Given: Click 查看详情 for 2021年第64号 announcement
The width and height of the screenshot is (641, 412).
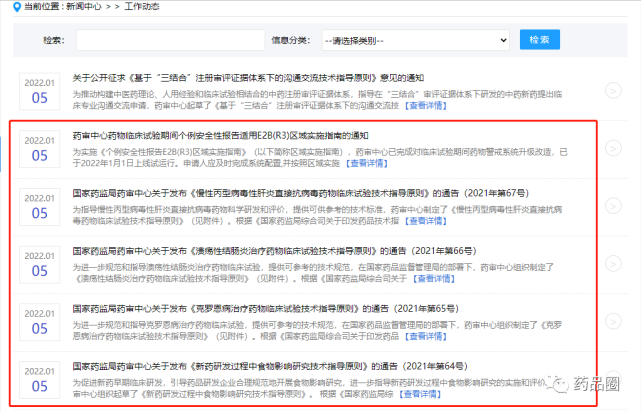Looking at the screenshot, I should click(420, 394).
